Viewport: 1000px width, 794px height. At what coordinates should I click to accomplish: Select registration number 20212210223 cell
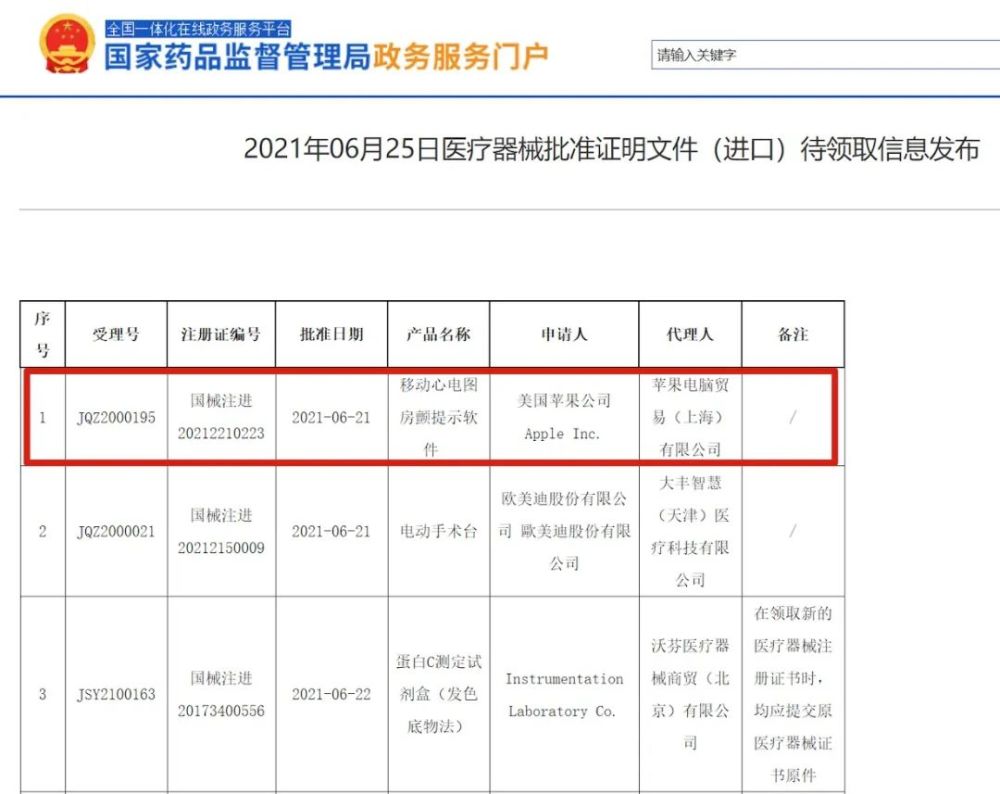point(221,417)
